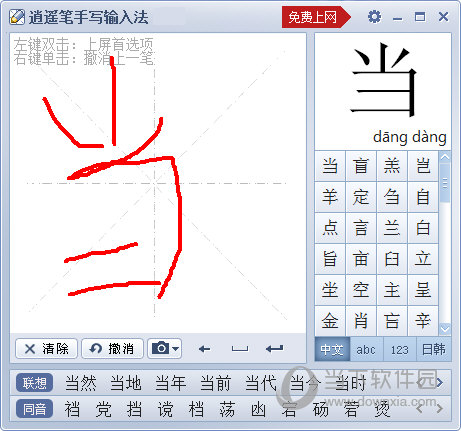Choose candidate 白 in the grid
Image resolution: width=461 pixels, height=431 pixels.
point(423,228)
